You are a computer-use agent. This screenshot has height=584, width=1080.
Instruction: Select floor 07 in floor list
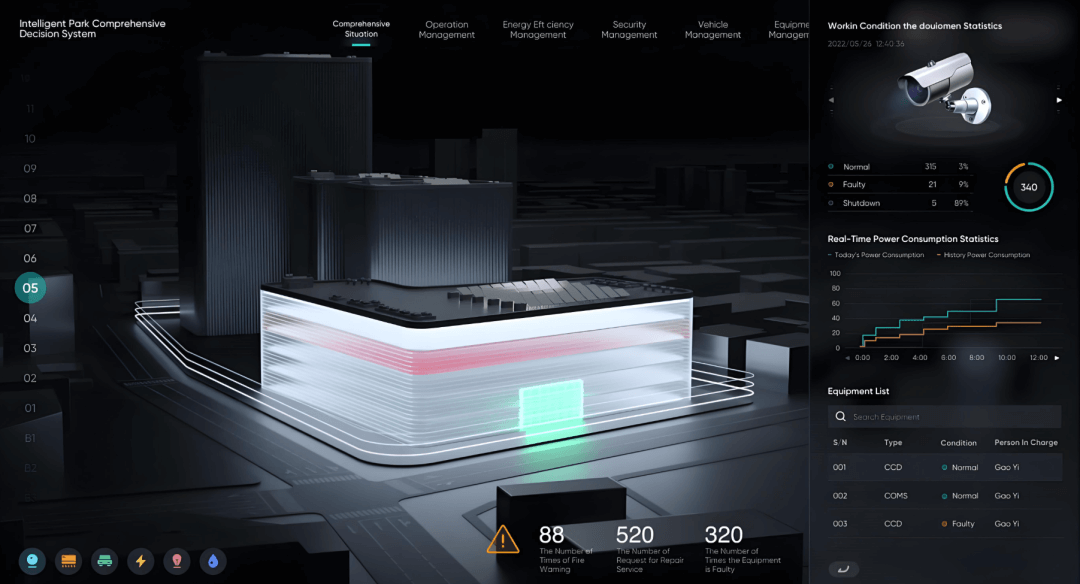tap(30, 229)
